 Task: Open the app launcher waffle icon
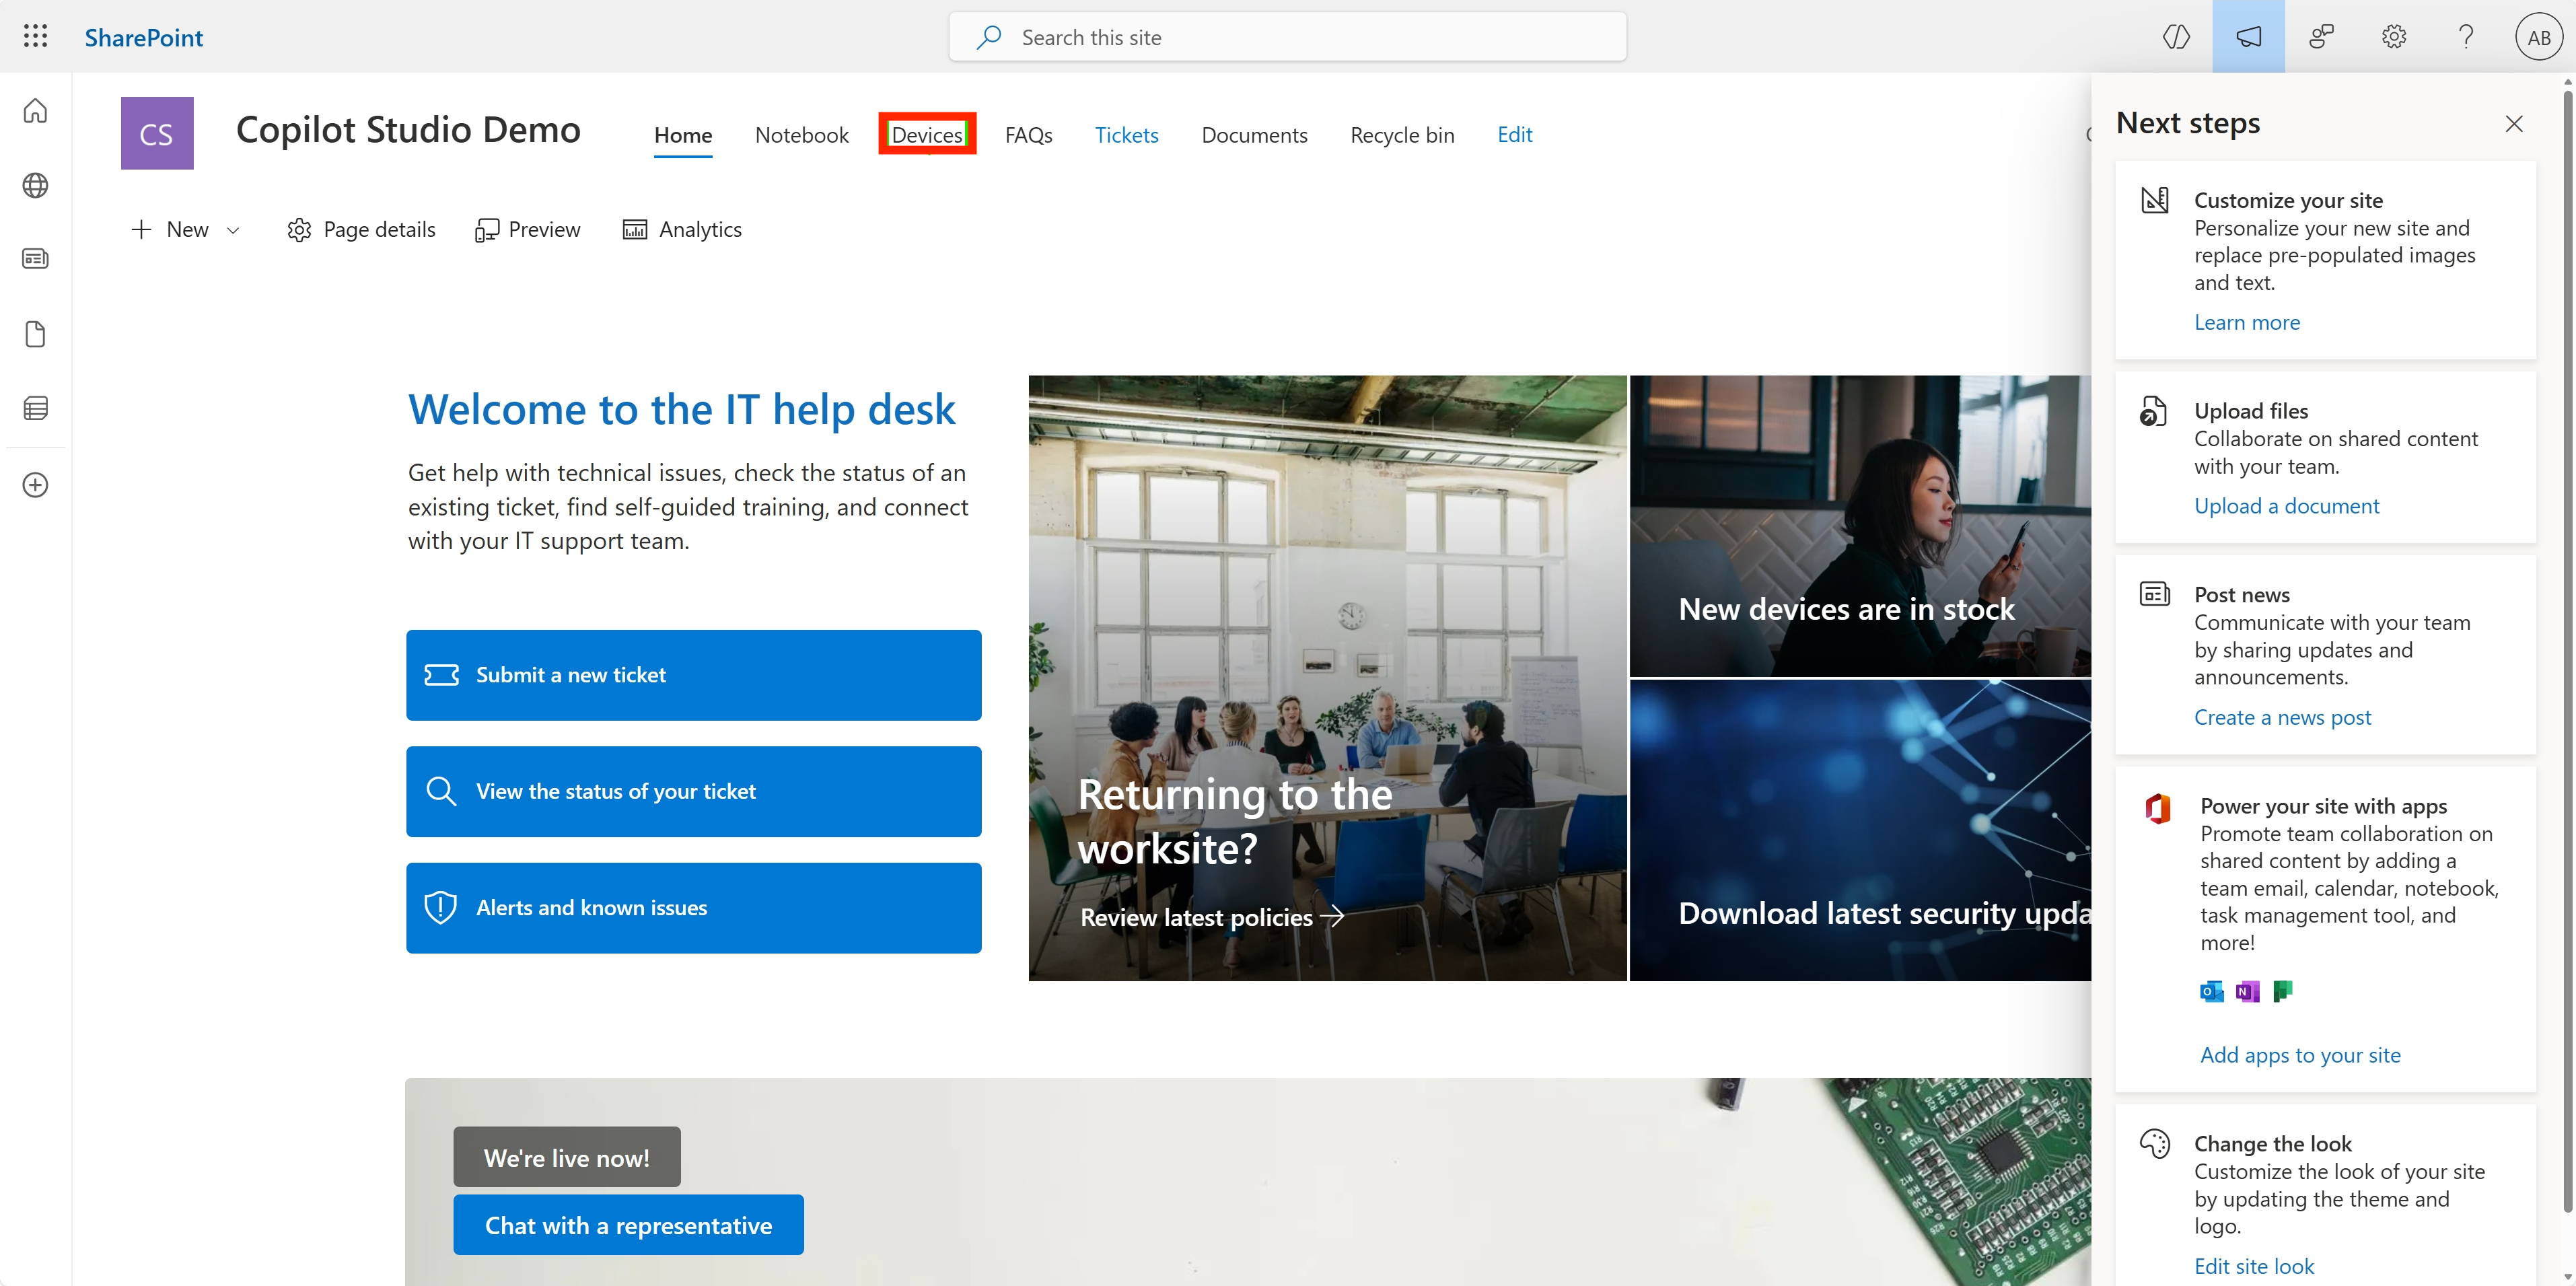35,37
